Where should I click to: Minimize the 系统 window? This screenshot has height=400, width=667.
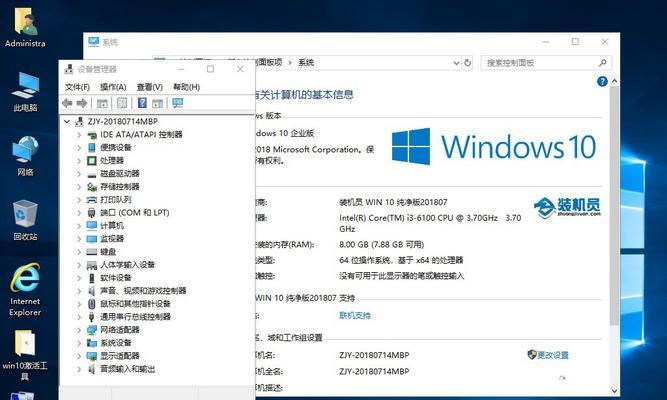tap(546, 42)
